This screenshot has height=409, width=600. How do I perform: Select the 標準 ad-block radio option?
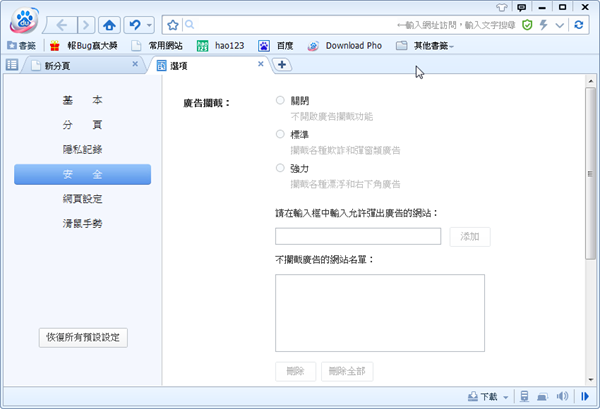(x=280, y=134)
